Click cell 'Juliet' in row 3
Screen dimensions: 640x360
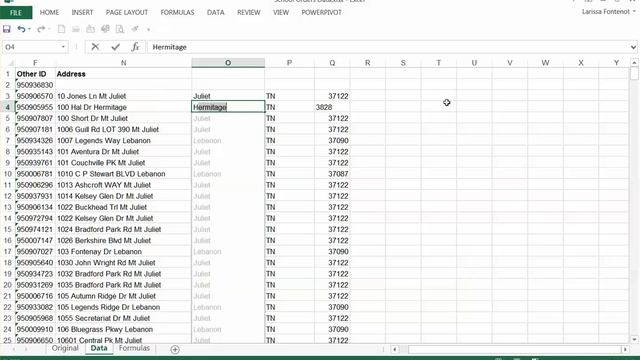tap(228, 96)
